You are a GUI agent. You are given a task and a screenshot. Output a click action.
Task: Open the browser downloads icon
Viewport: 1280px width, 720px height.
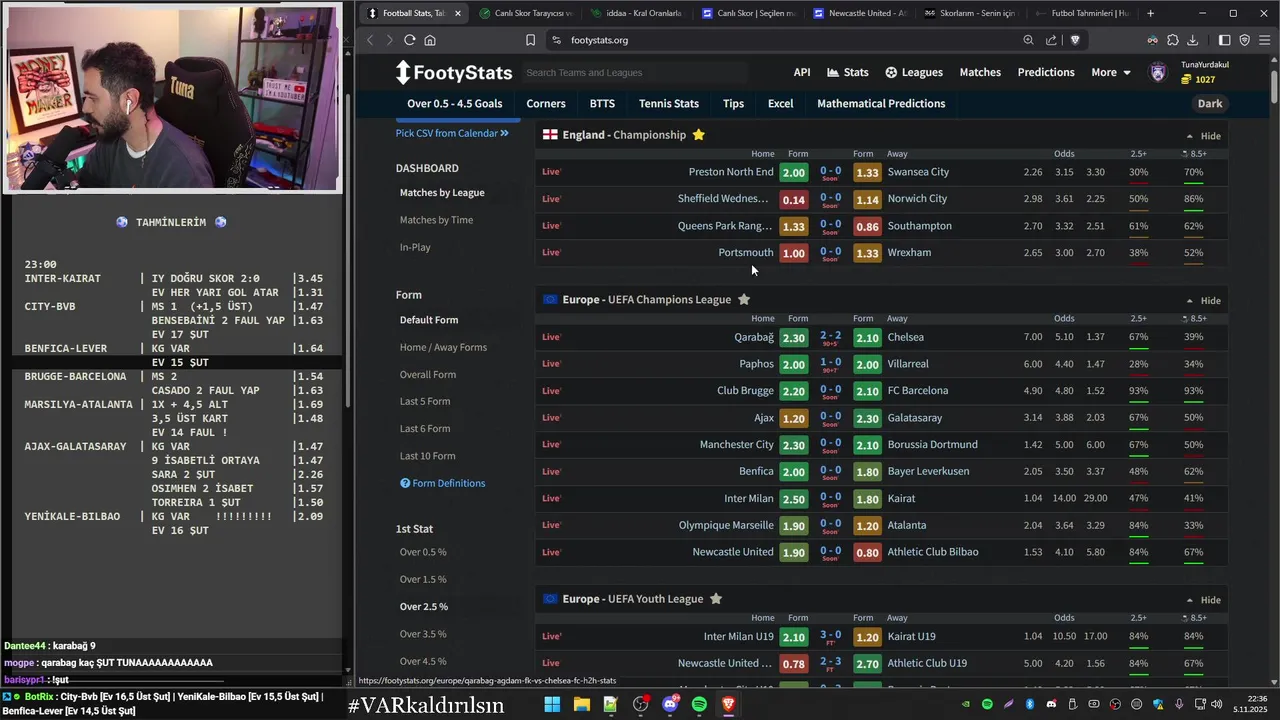click(x=1193, y=40)
